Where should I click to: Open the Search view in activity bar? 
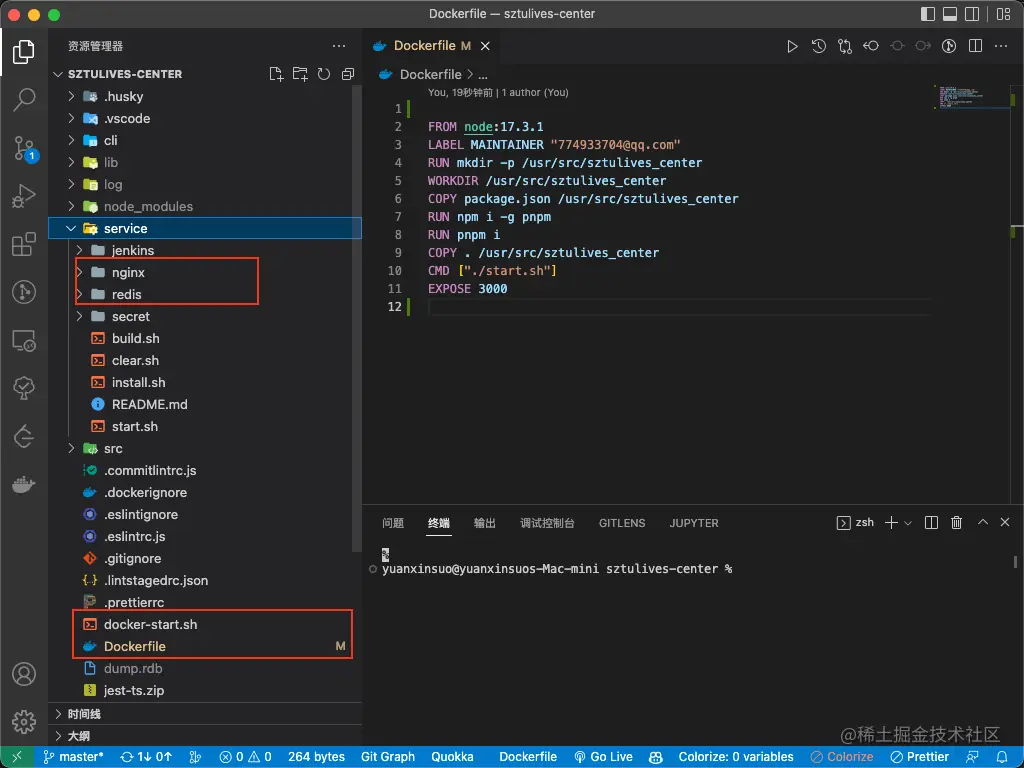(24, 100)
